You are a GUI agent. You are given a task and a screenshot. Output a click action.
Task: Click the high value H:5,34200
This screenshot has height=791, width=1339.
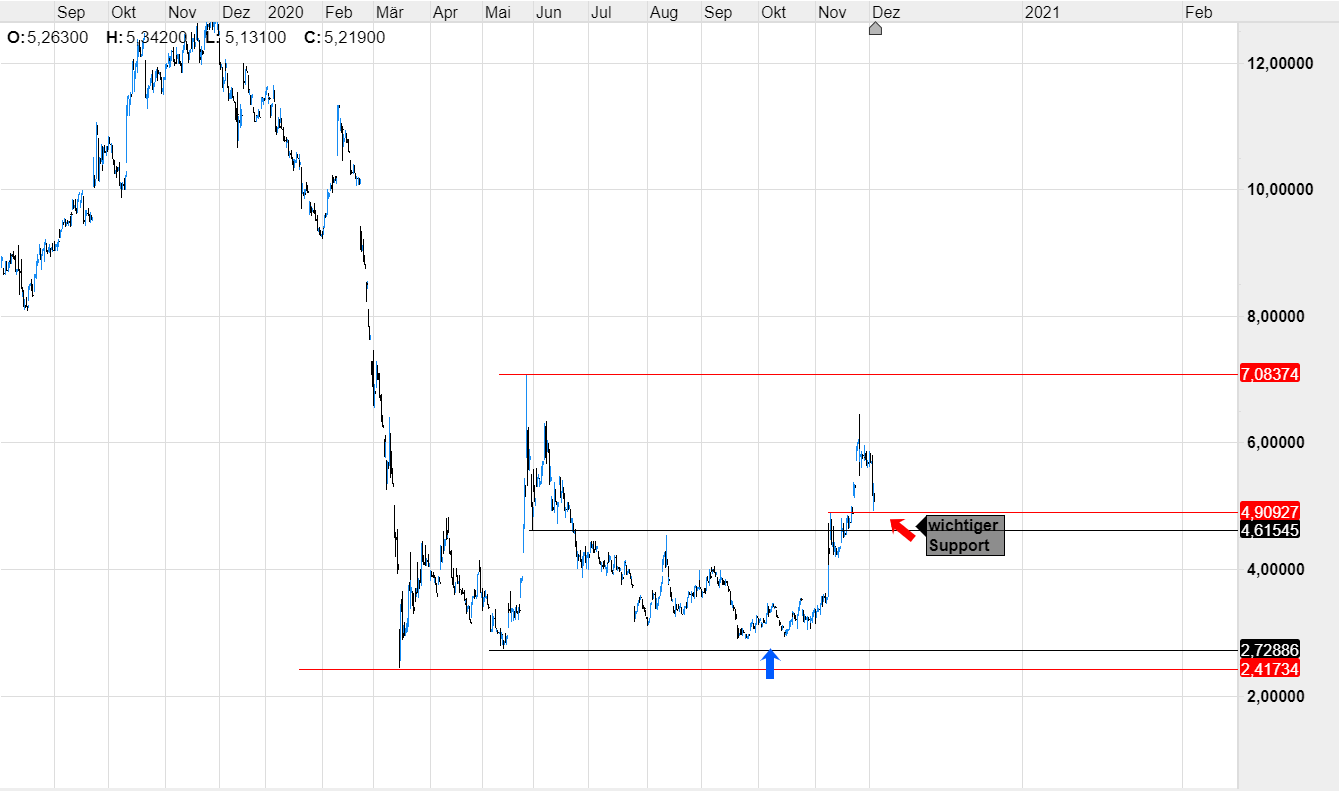pyautogui.click(x=147, y=37)
